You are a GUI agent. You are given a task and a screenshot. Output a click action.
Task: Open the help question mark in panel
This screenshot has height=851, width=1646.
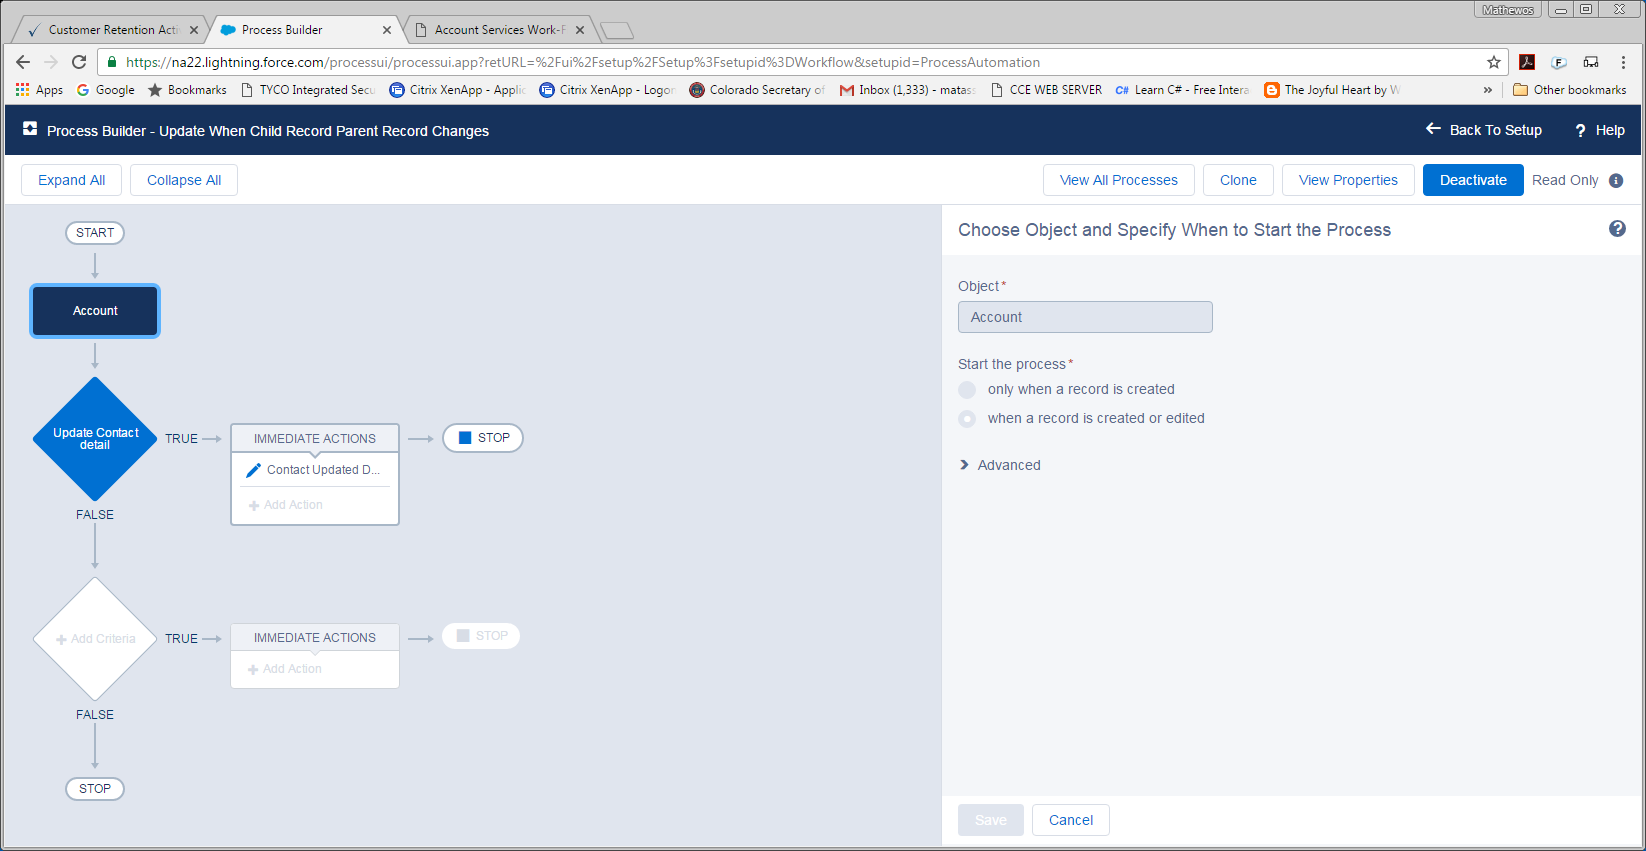pos(1617,229)
